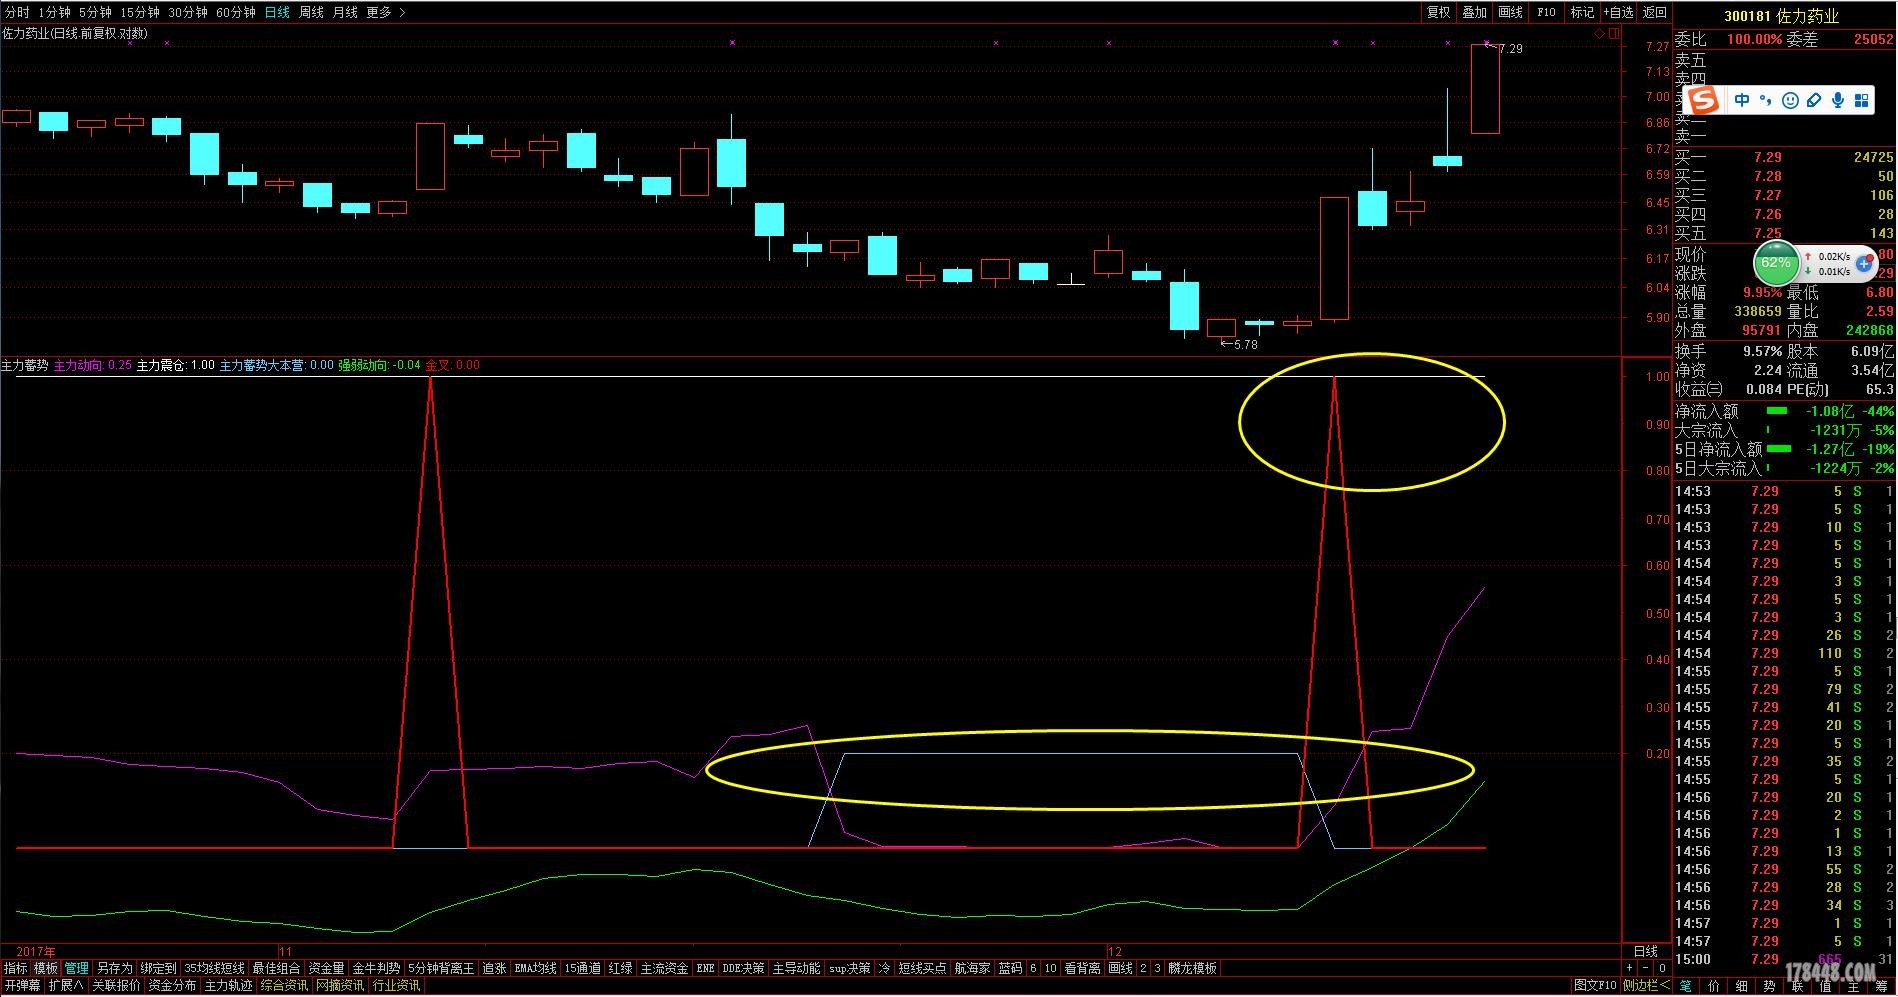Toggle Chinese/English mode in Sogou bar

[x=1742, y=100]
